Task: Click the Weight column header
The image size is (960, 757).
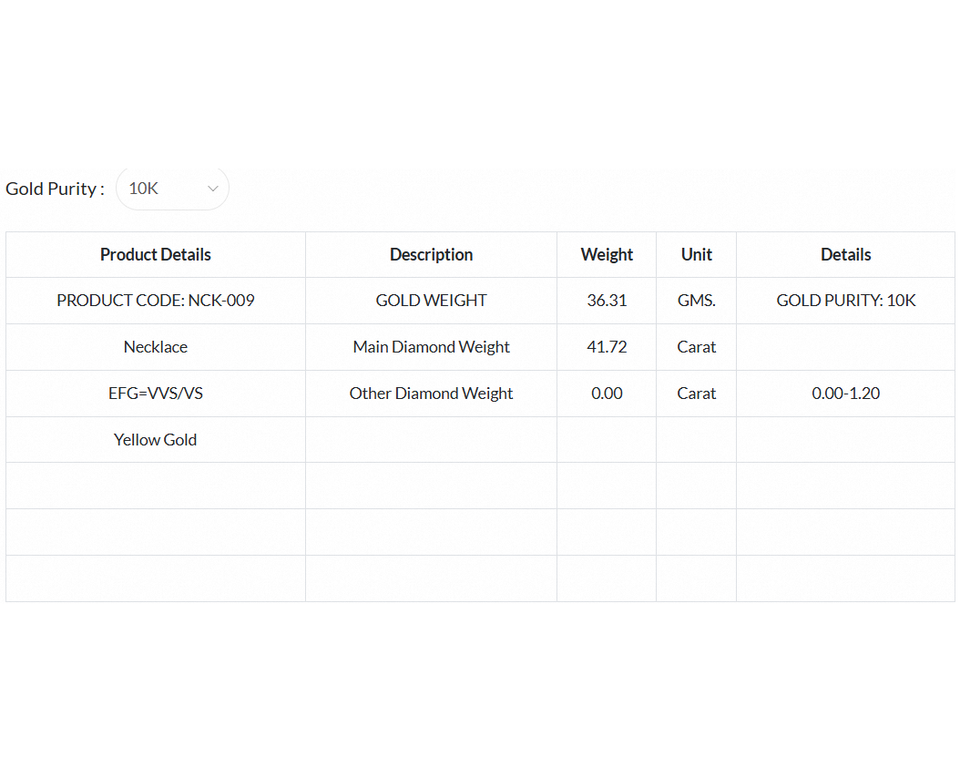Action: [606, 255]
